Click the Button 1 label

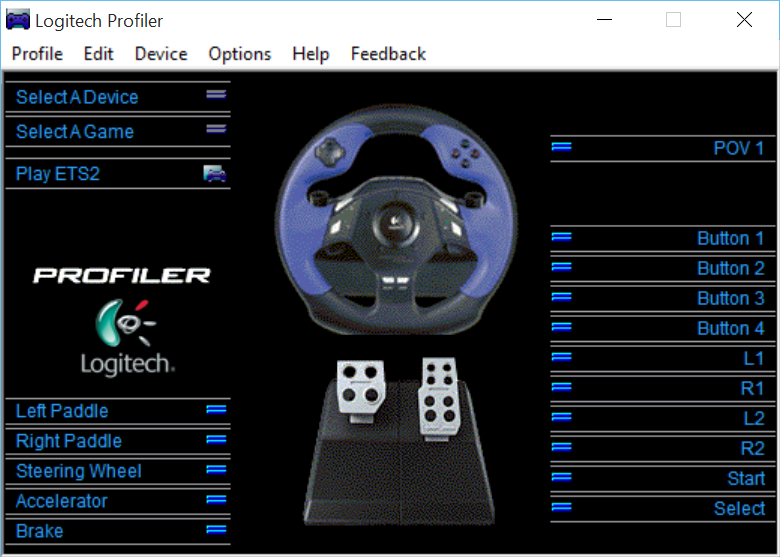pos(731,238)
